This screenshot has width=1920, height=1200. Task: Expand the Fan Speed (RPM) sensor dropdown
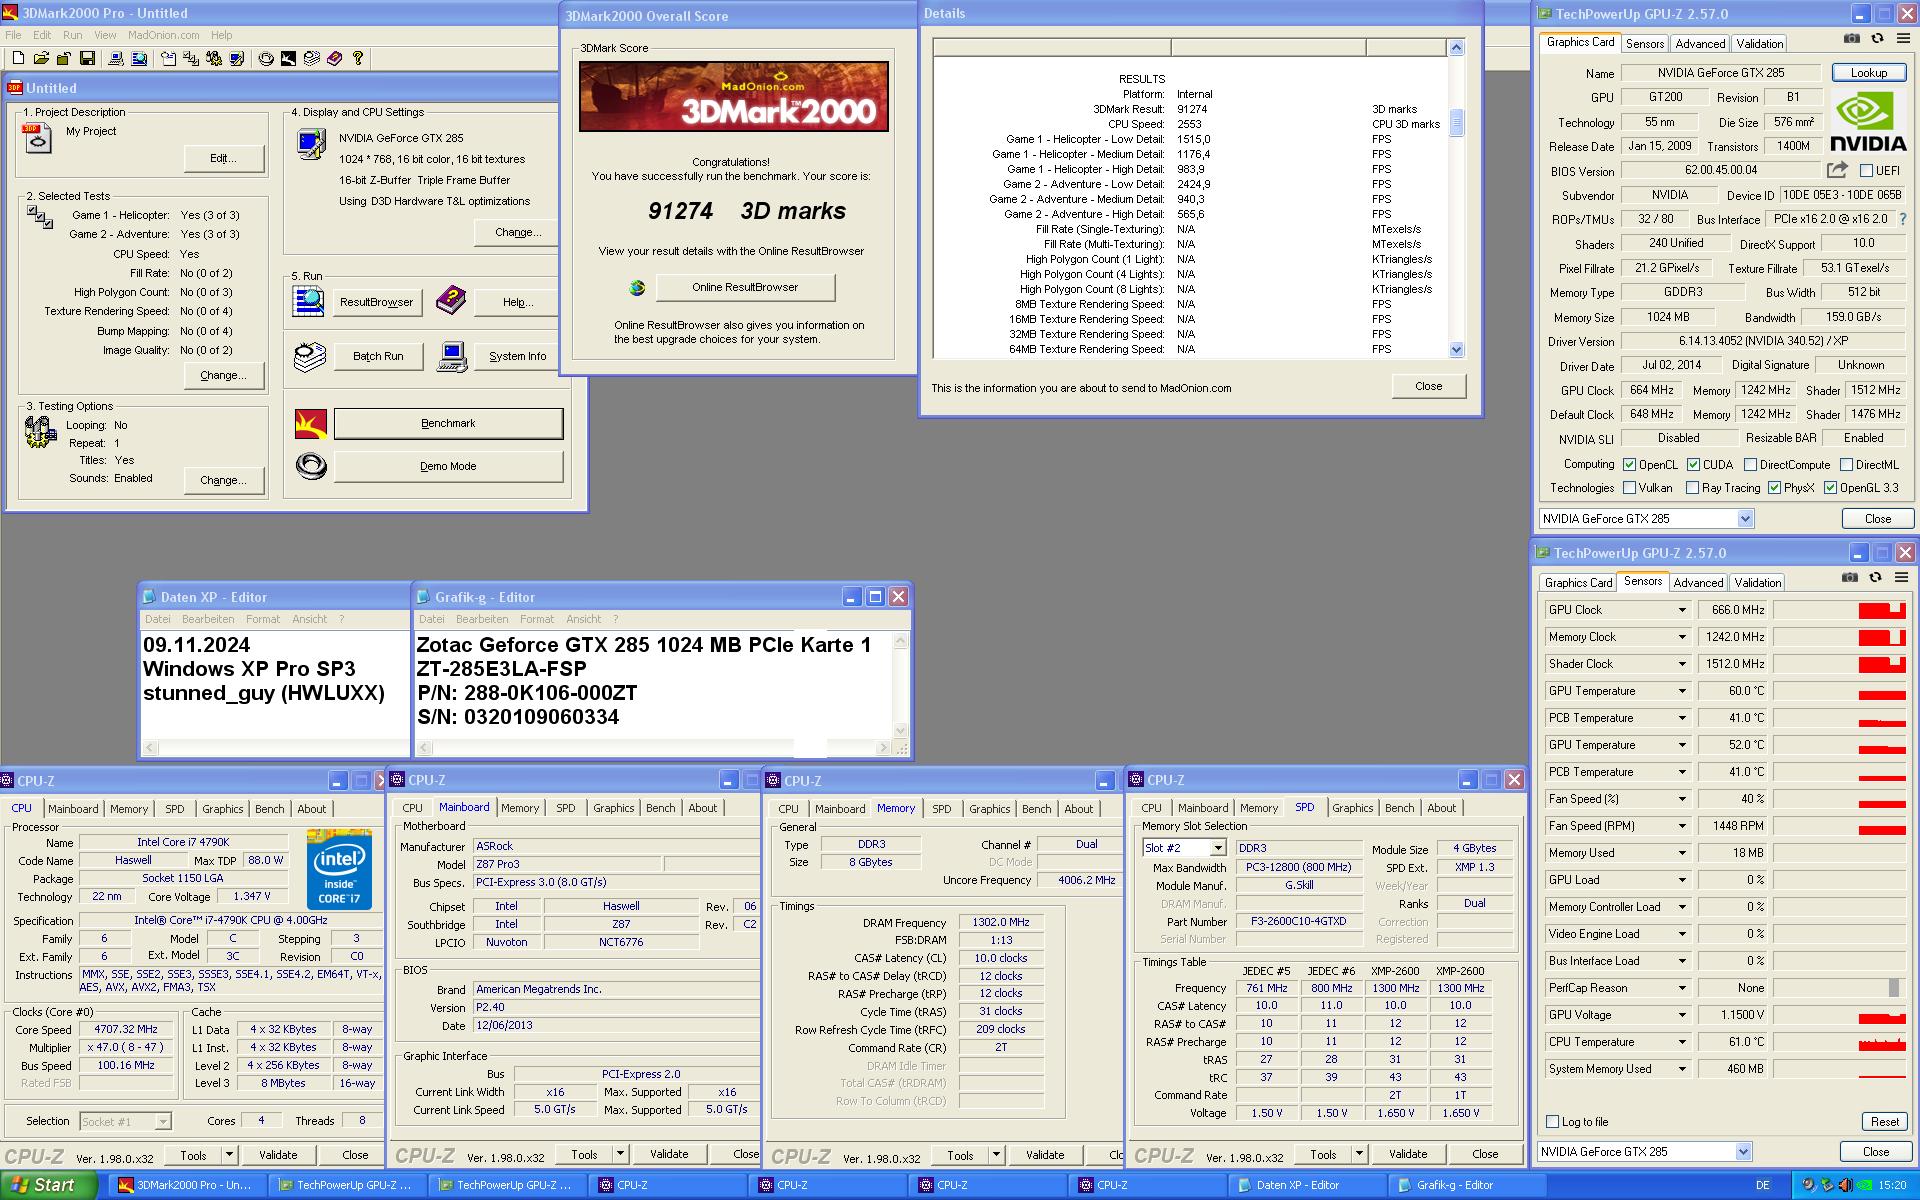(1682, 826)
